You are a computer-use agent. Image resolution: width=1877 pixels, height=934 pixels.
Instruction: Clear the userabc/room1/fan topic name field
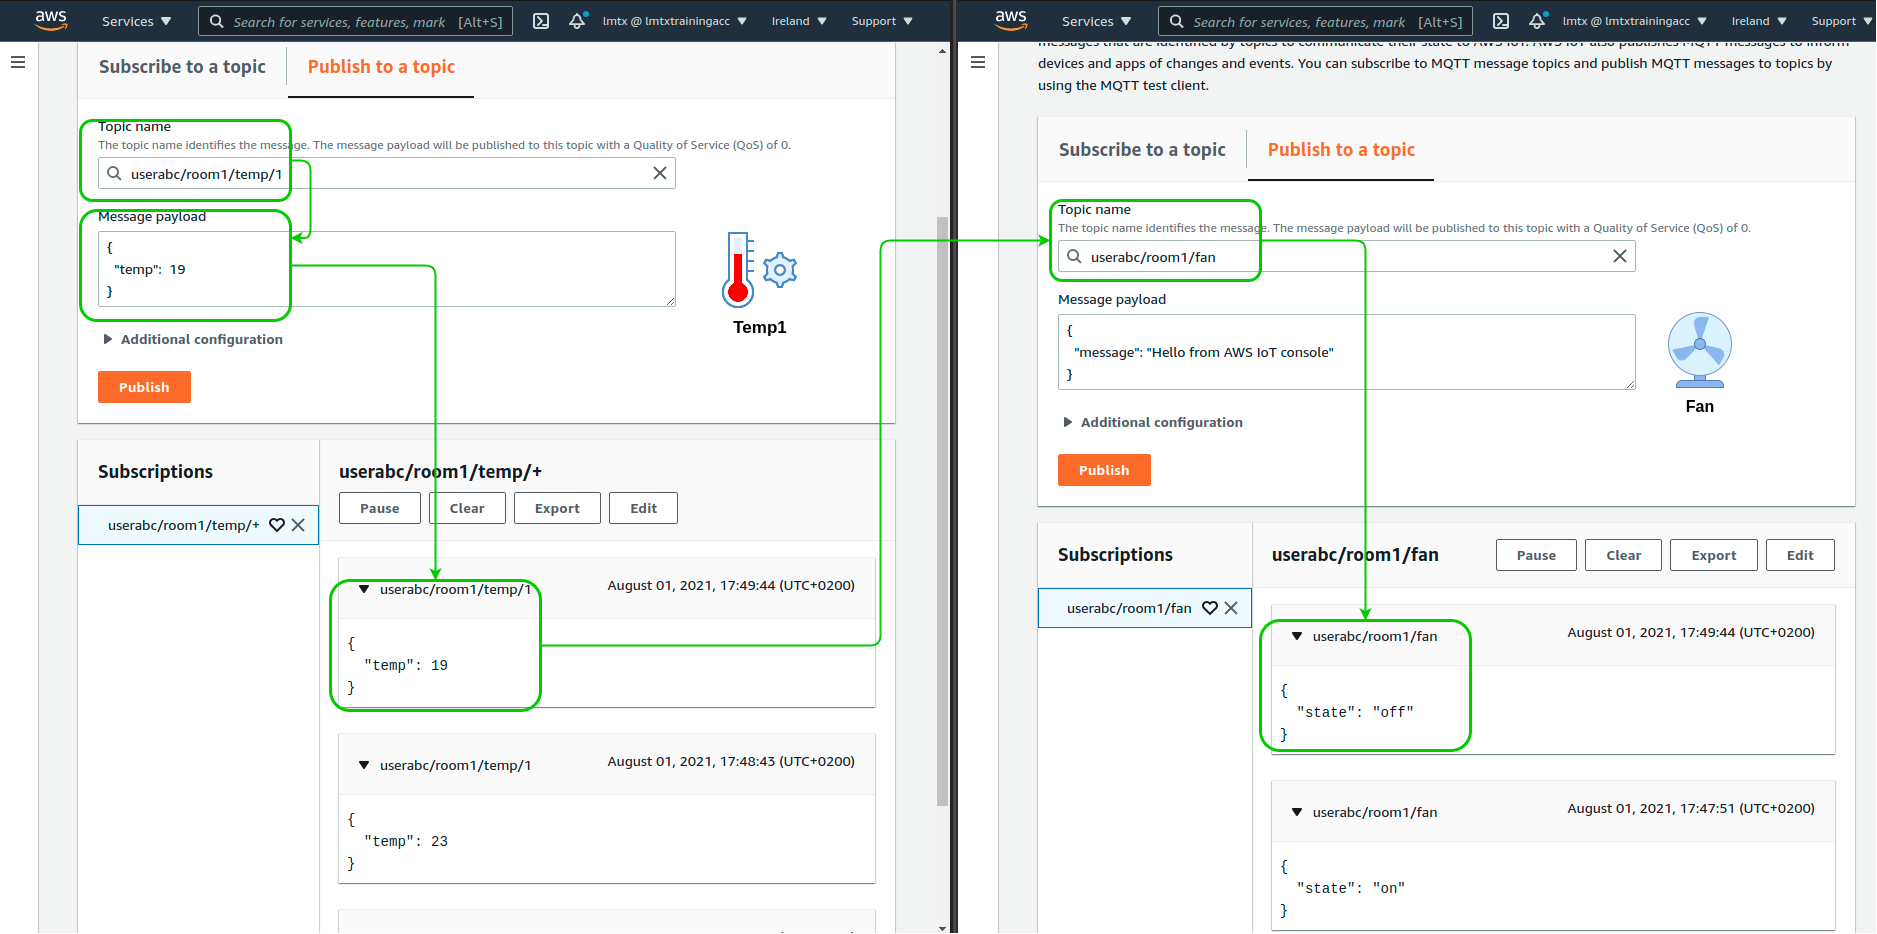[x=1620, y=256]
